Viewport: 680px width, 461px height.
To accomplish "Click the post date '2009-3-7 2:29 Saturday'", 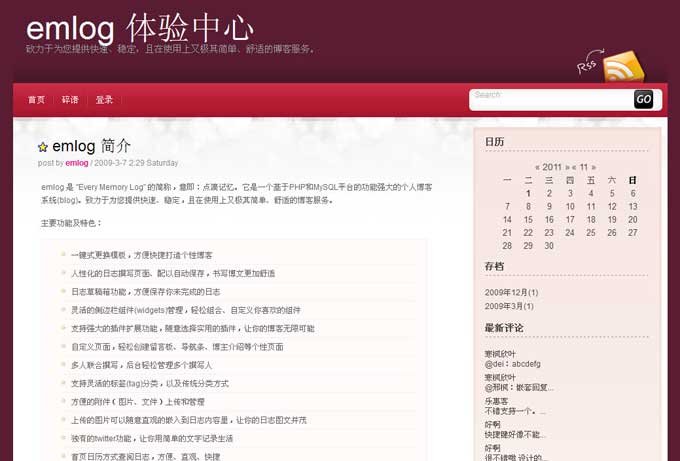I will click(x=136, y=163).
